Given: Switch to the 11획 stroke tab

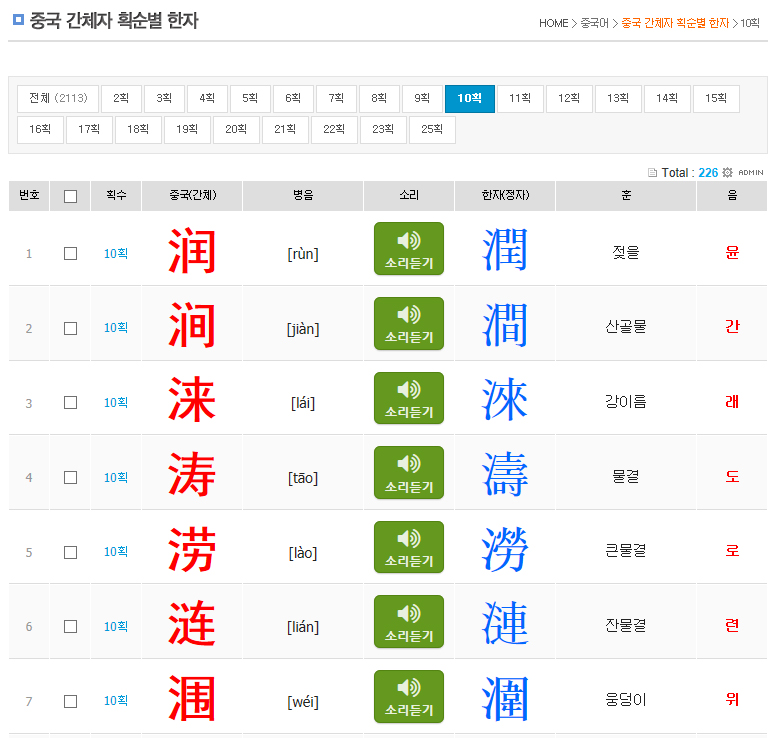Looking at the screenshot, I should click(520, 98).
